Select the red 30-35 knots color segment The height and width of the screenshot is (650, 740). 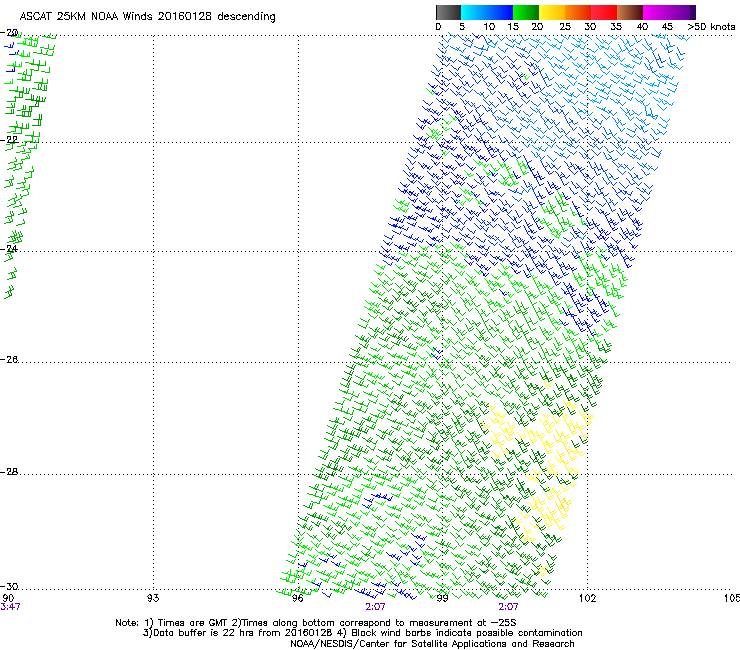click(604, 12)
